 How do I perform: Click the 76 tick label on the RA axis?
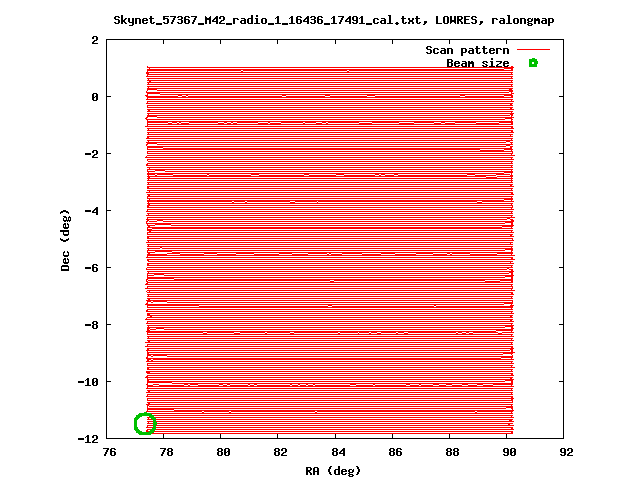[x=109, y=452]
